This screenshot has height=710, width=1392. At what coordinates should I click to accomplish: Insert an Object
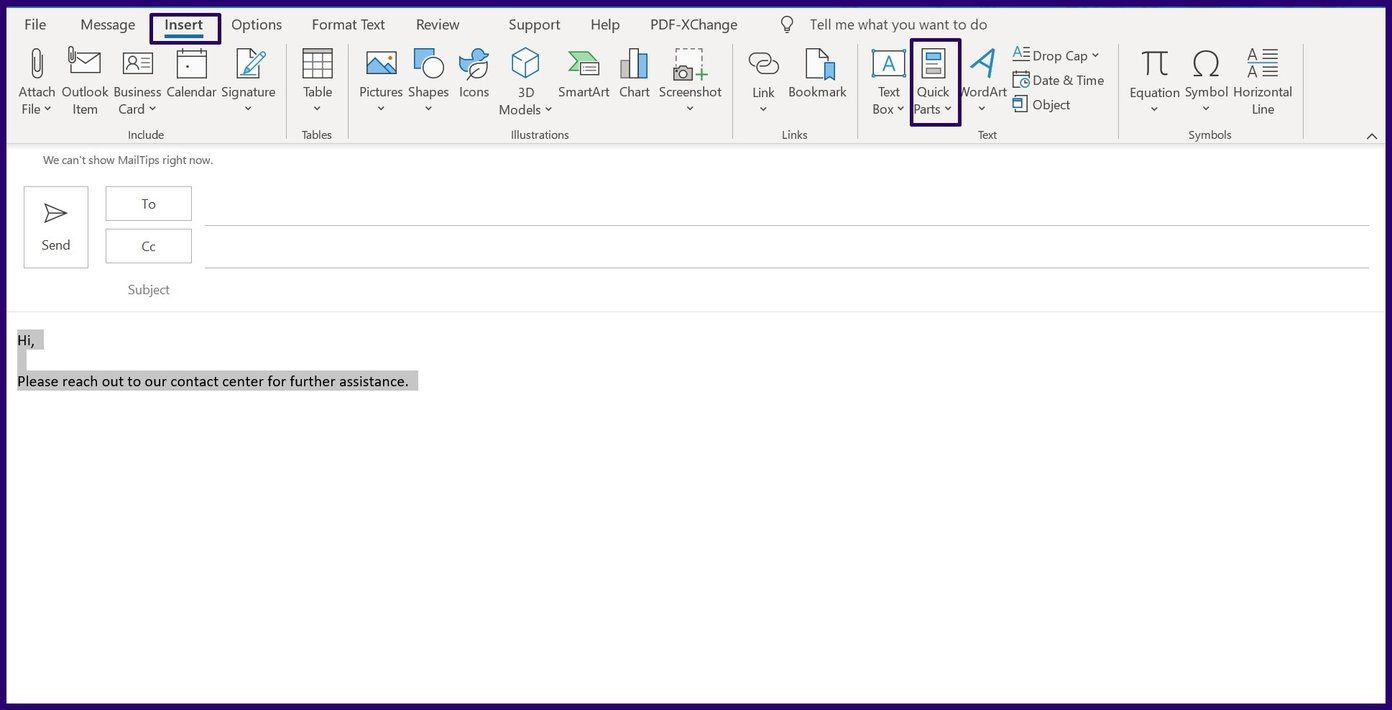pyautogui.click(x=1041, y=104)
